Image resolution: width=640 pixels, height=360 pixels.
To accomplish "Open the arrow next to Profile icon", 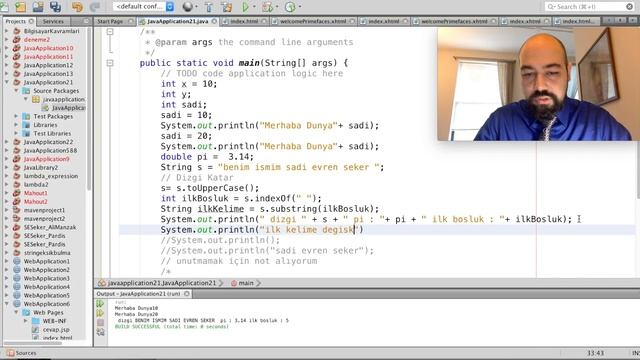I will coord(300,7).
